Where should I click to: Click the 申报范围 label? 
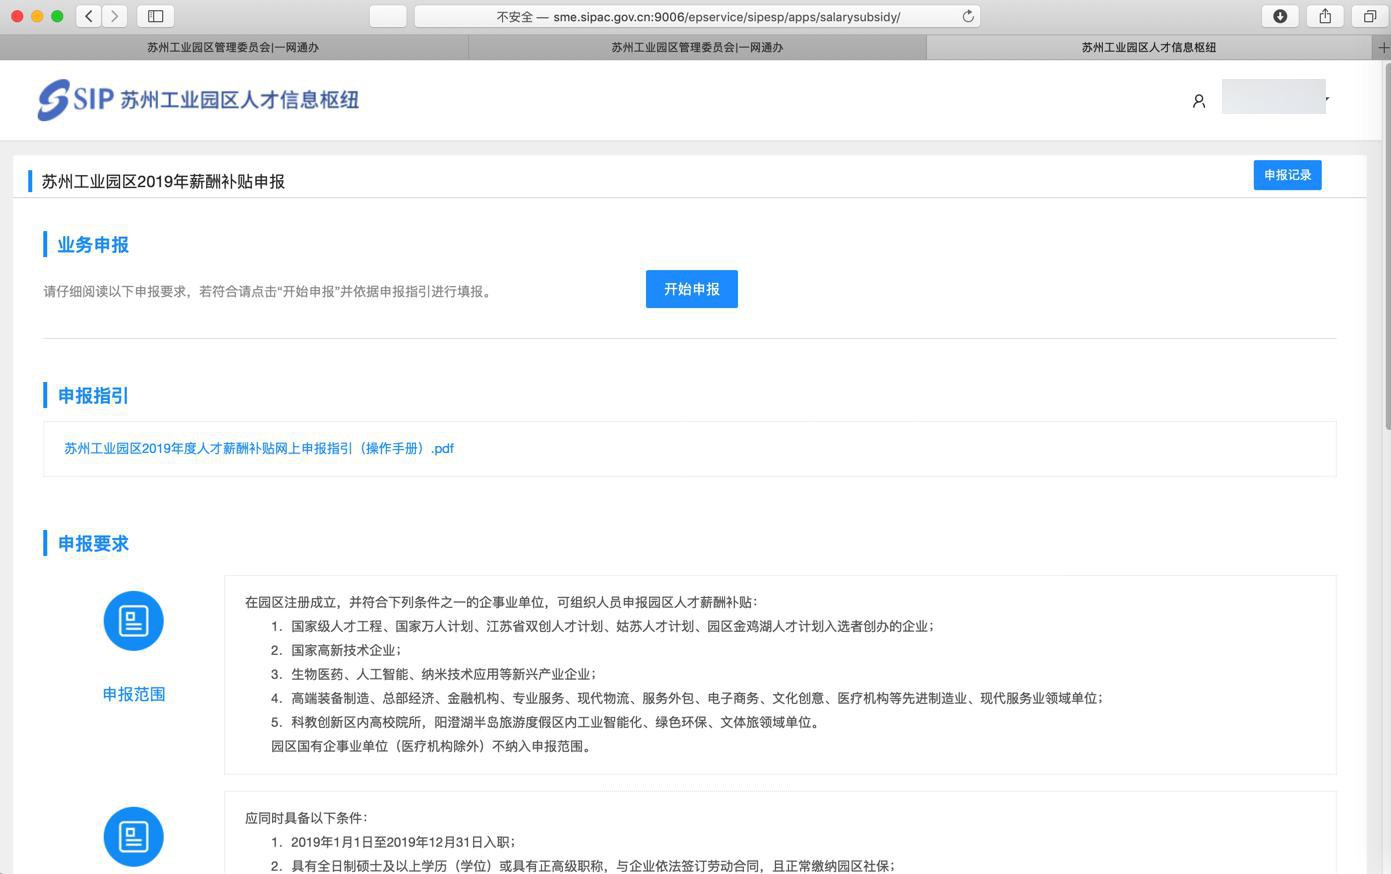tap(134, 694)
